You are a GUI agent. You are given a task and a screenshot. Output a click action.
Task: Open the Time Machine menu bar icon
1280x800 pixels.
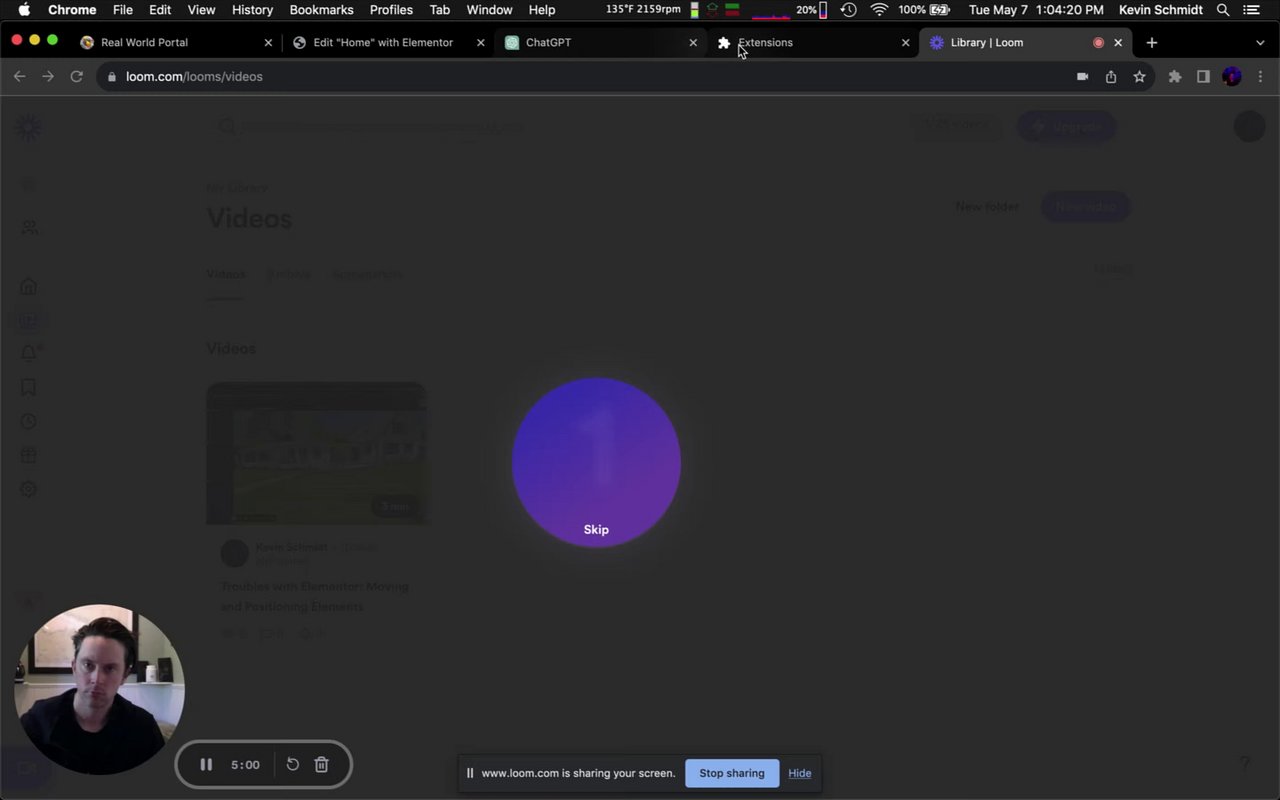[x=848, y=10]
